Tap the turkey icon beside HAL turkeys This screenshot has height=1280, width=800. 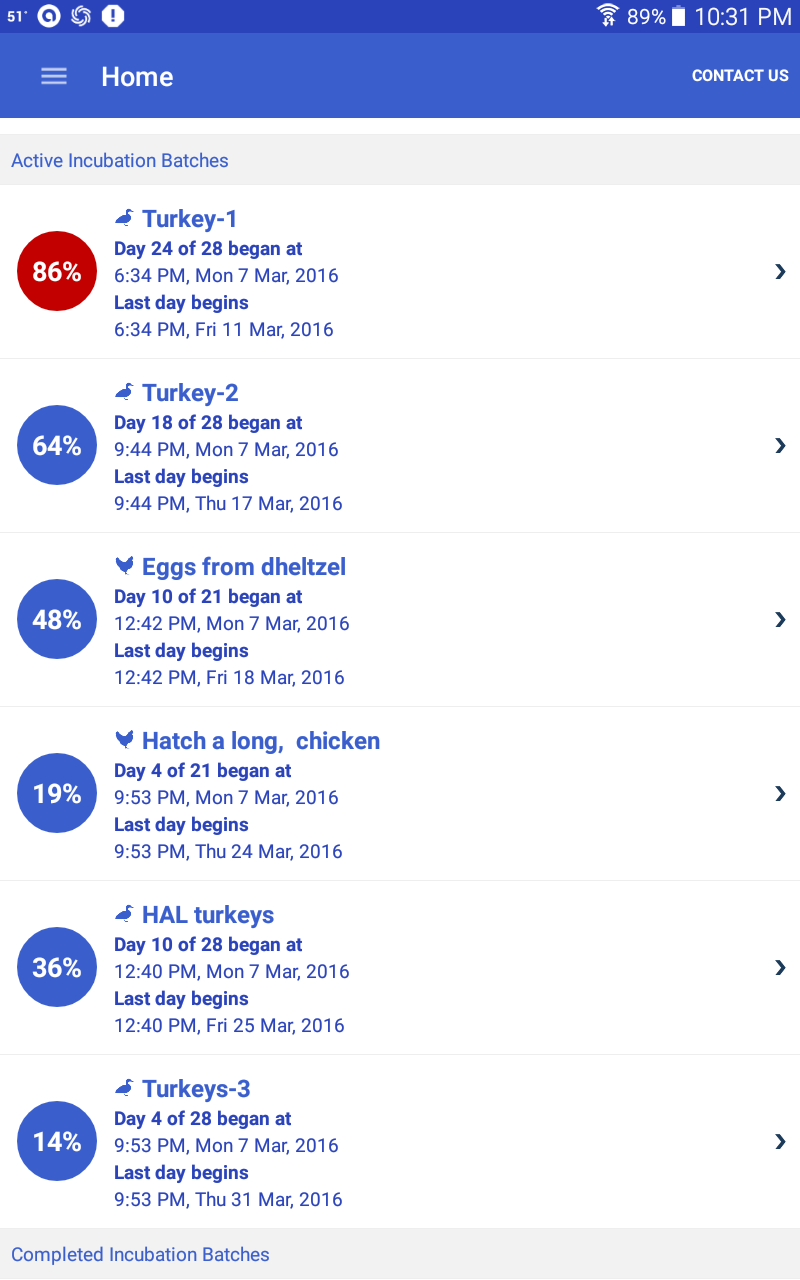tap(124, 913)
